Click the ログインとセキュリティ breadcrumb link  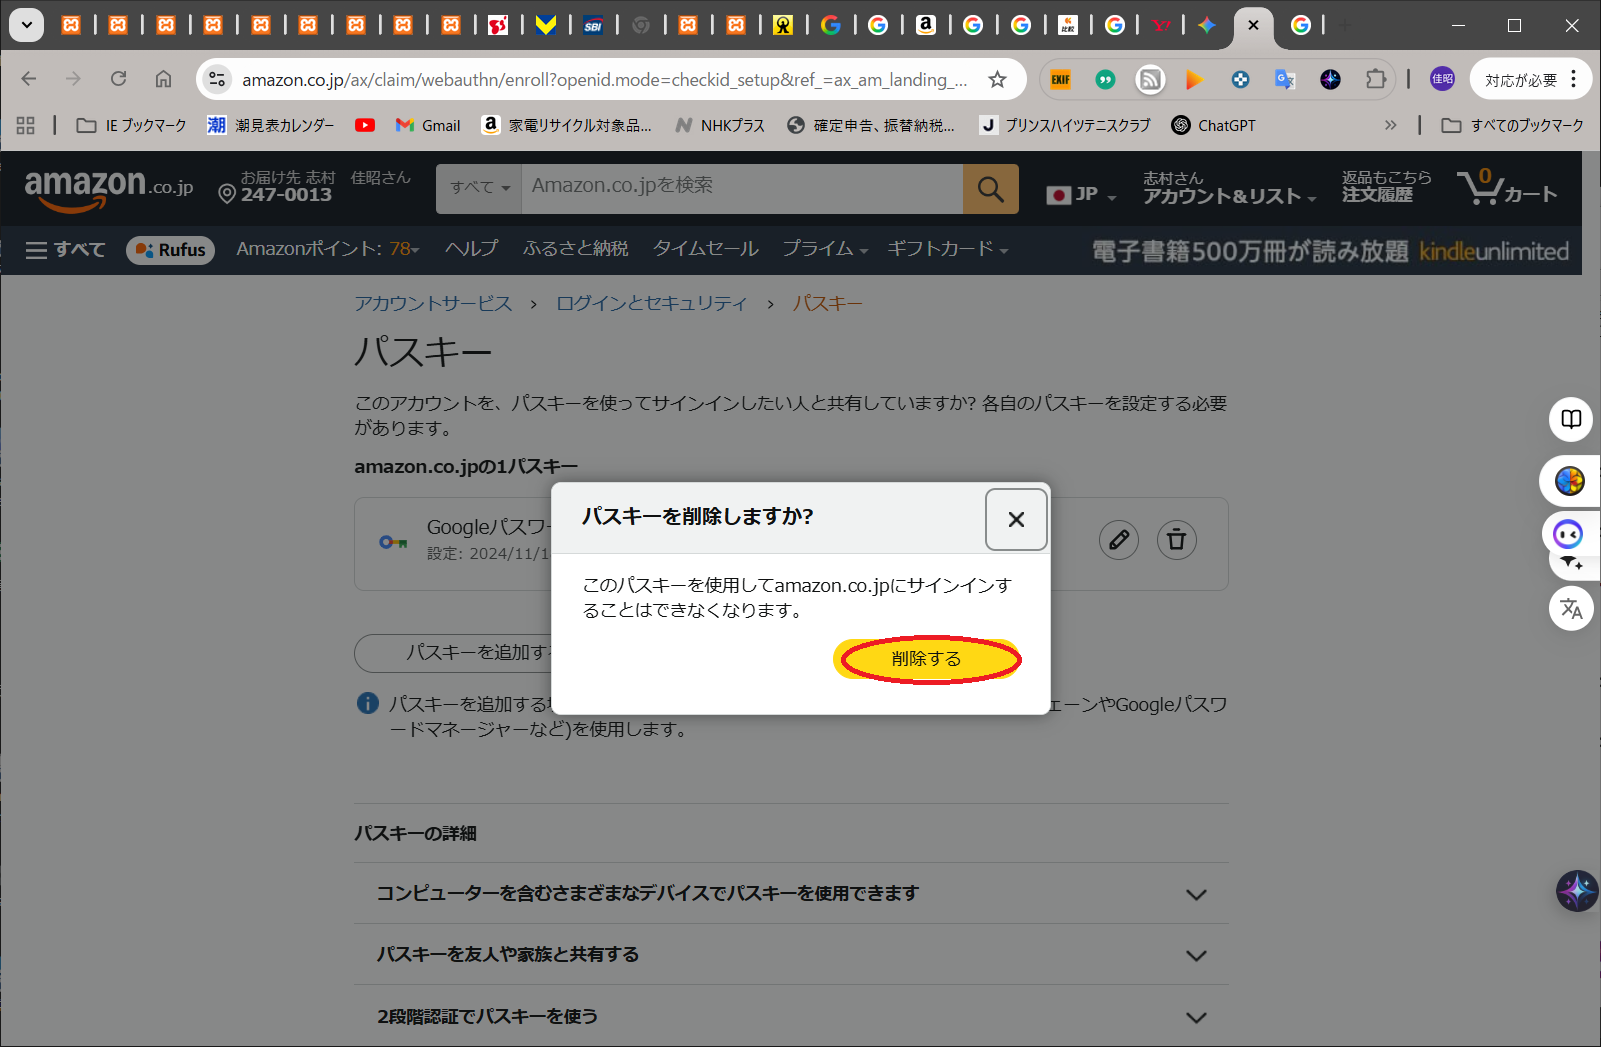[x=651, y=304]
